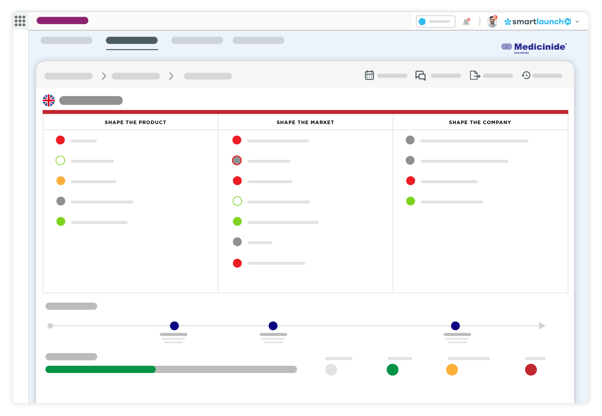Click the middle navy timeline marker

click(x=273, y=326)
